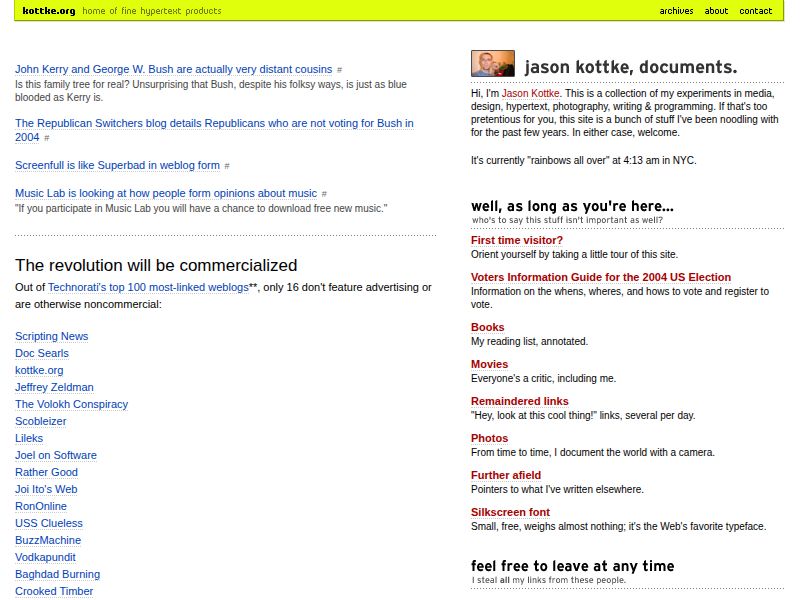Open Voters Information Guide 2004 US Election
The height and width of the screenshot is (600, 800).
click(601, 277)
